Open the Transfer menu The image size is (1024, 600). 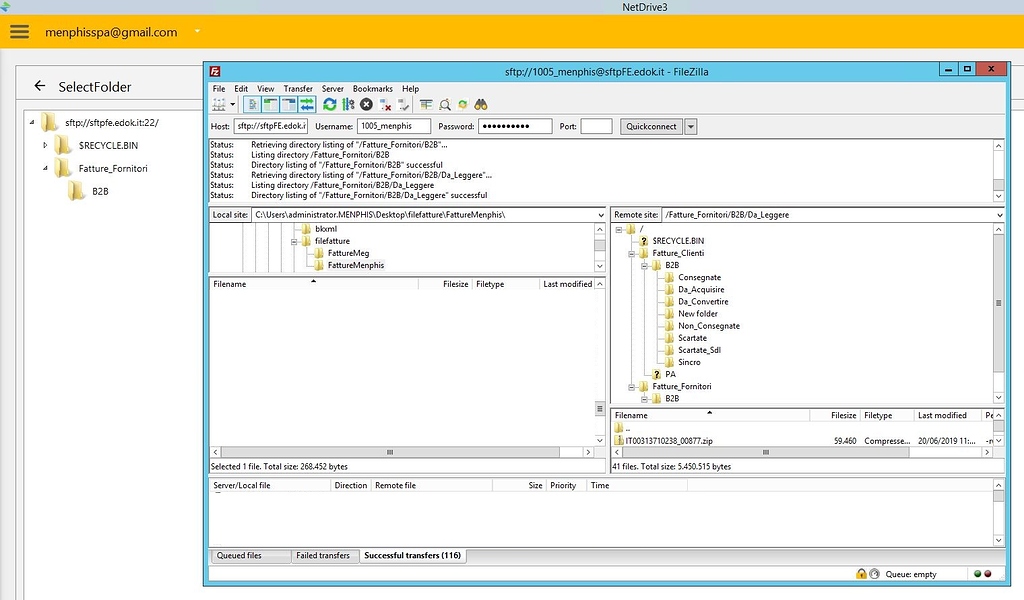pos(297,88)
